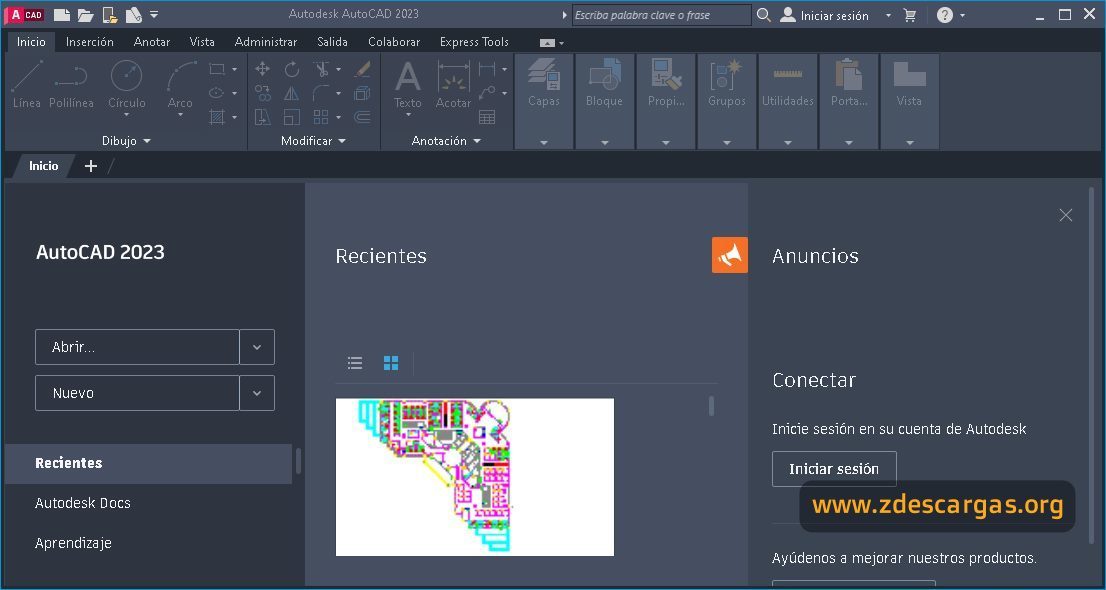Screen dimensions: 1106x590
Task: Select the Linear dimension icon
Action: tap(487, 69)
